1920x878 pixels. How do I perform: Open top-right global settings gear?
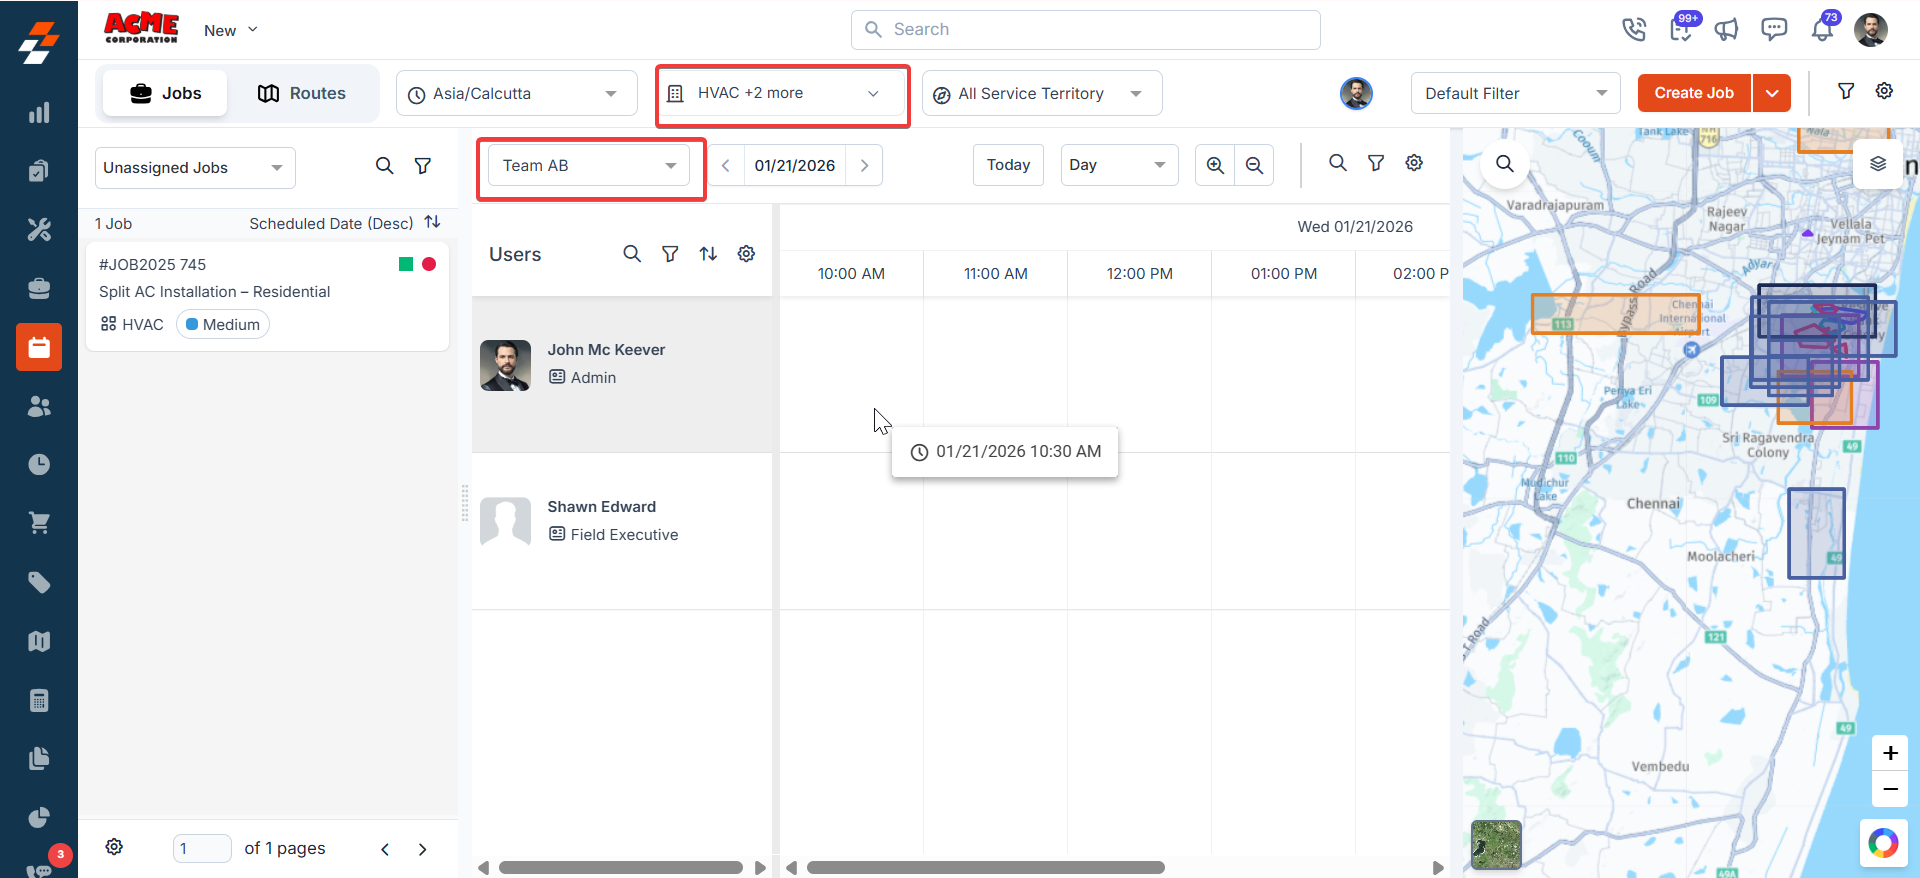[x=1884, y=91]
